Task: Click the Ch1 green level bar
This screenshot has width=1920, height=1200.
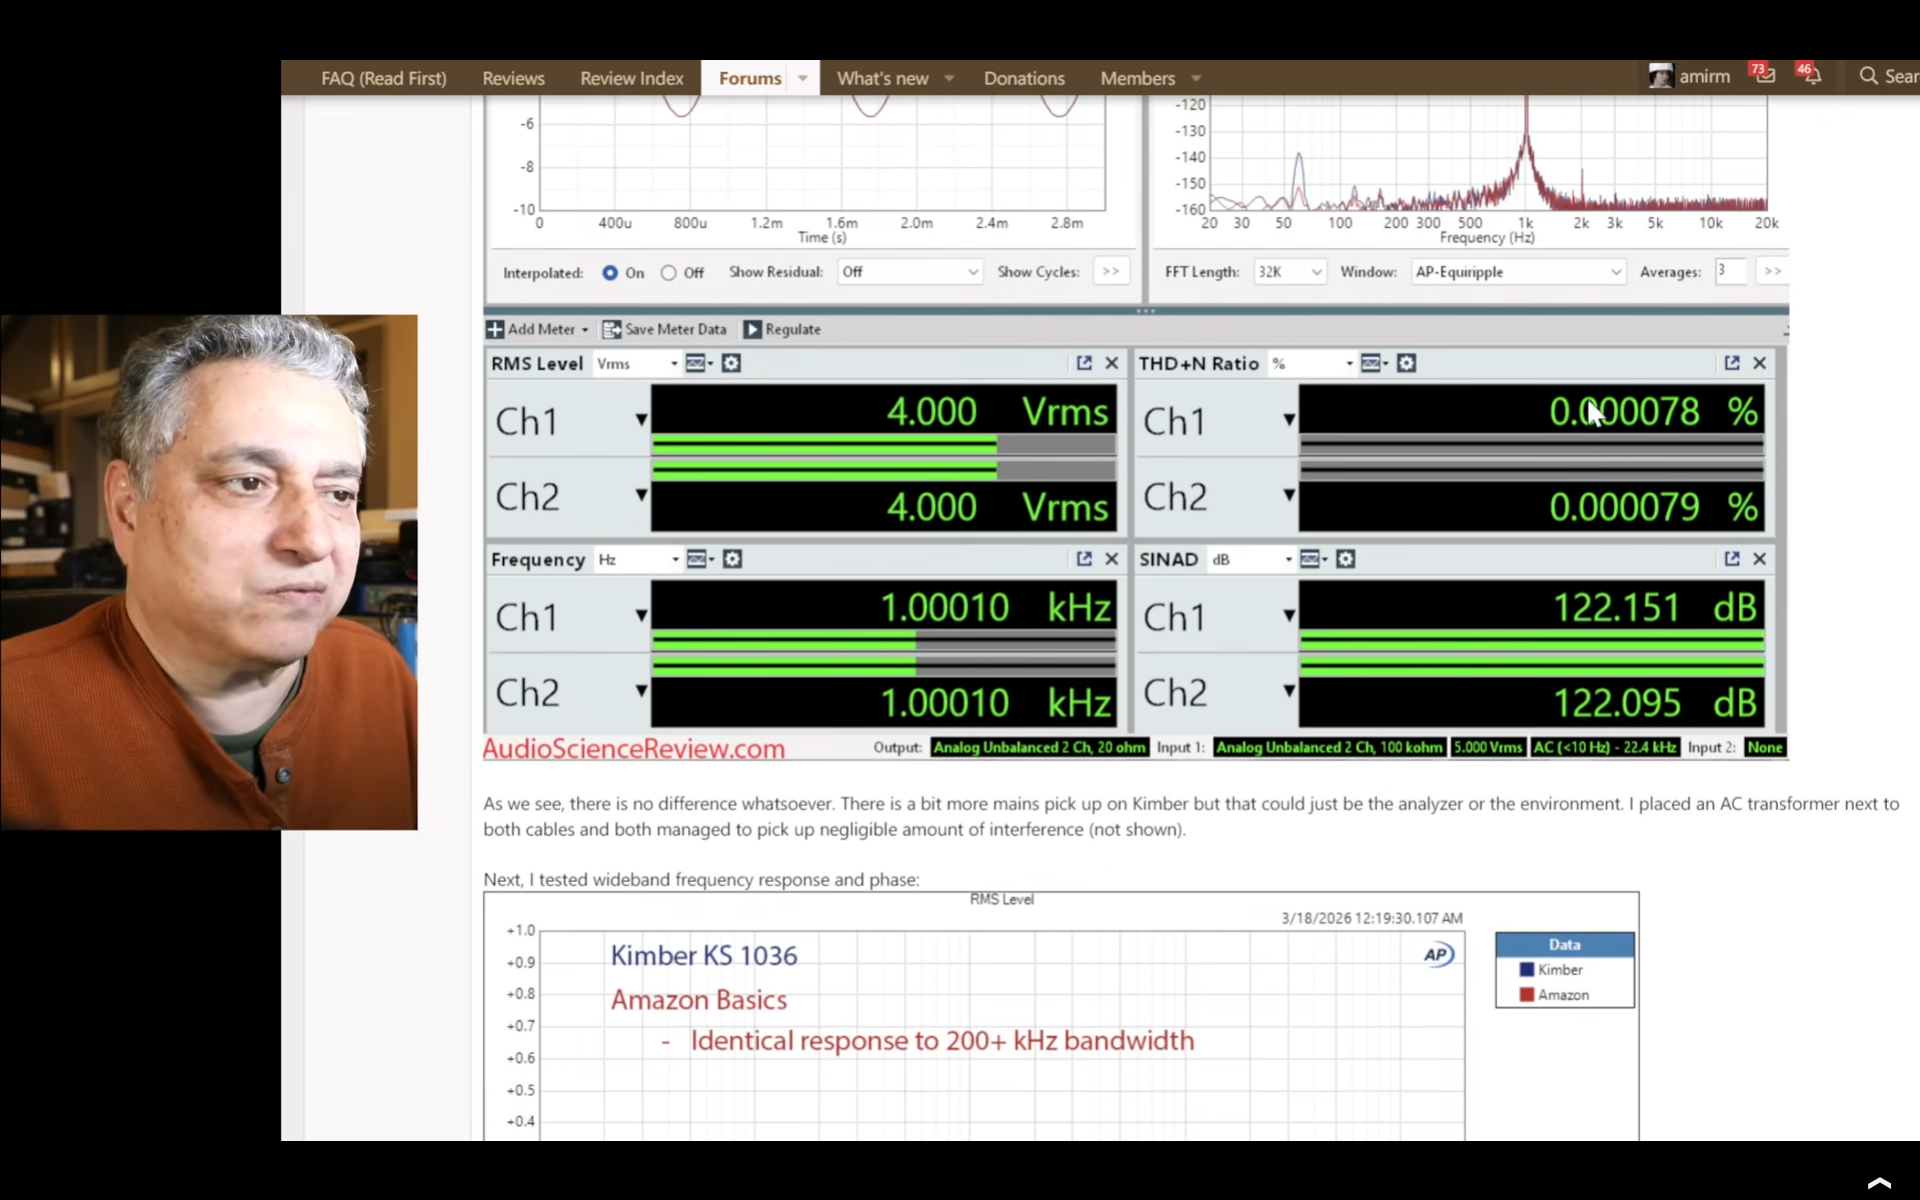Action: 824,445
